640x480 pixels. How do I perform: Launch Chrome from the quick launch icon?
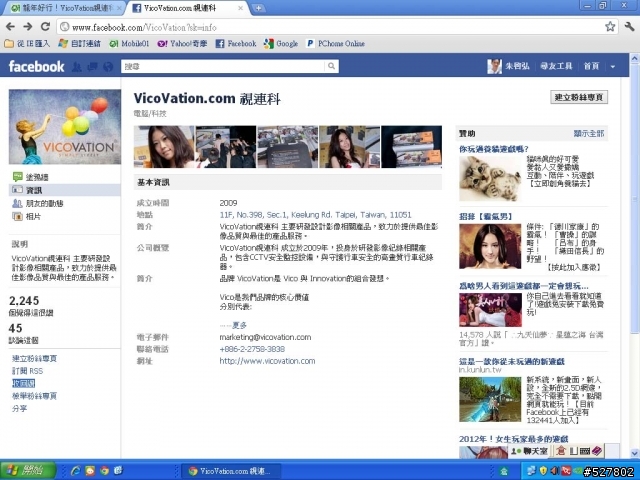click(x=104, y=471)
